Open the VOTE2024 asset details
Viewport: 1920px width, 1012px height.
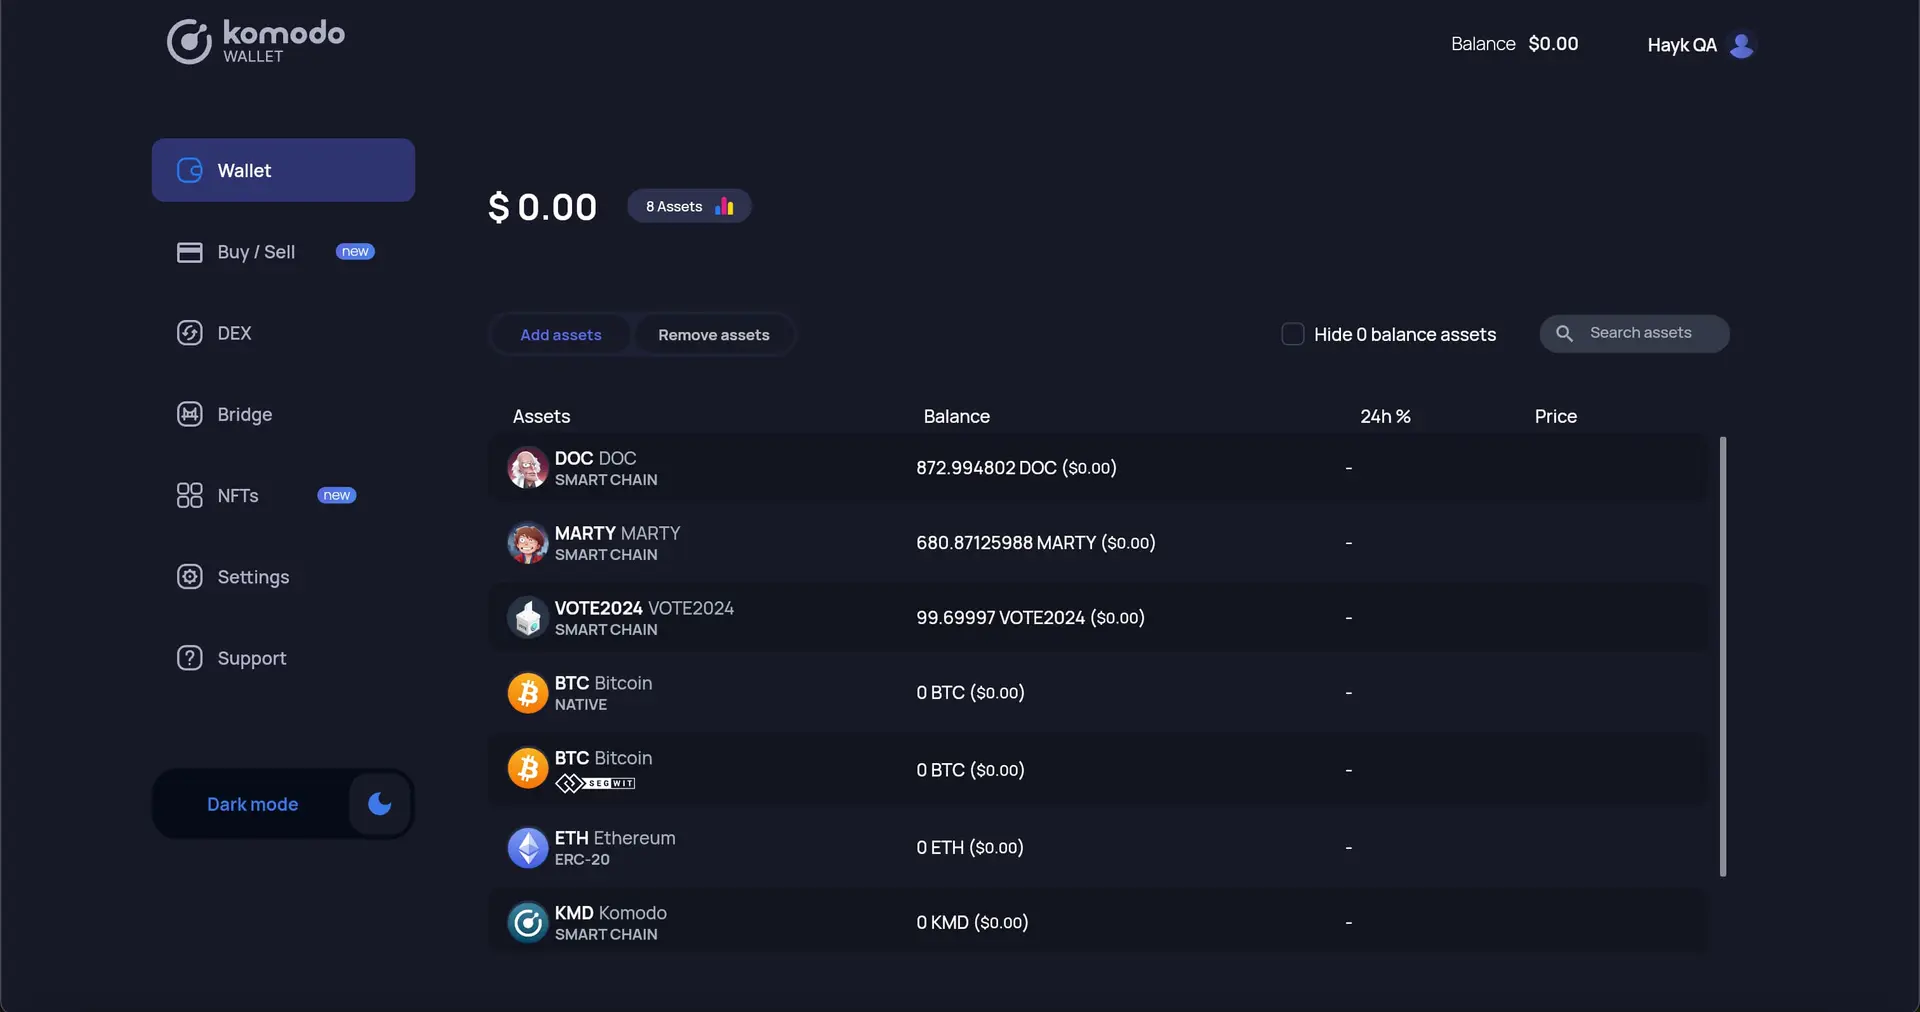(1000, 617)
